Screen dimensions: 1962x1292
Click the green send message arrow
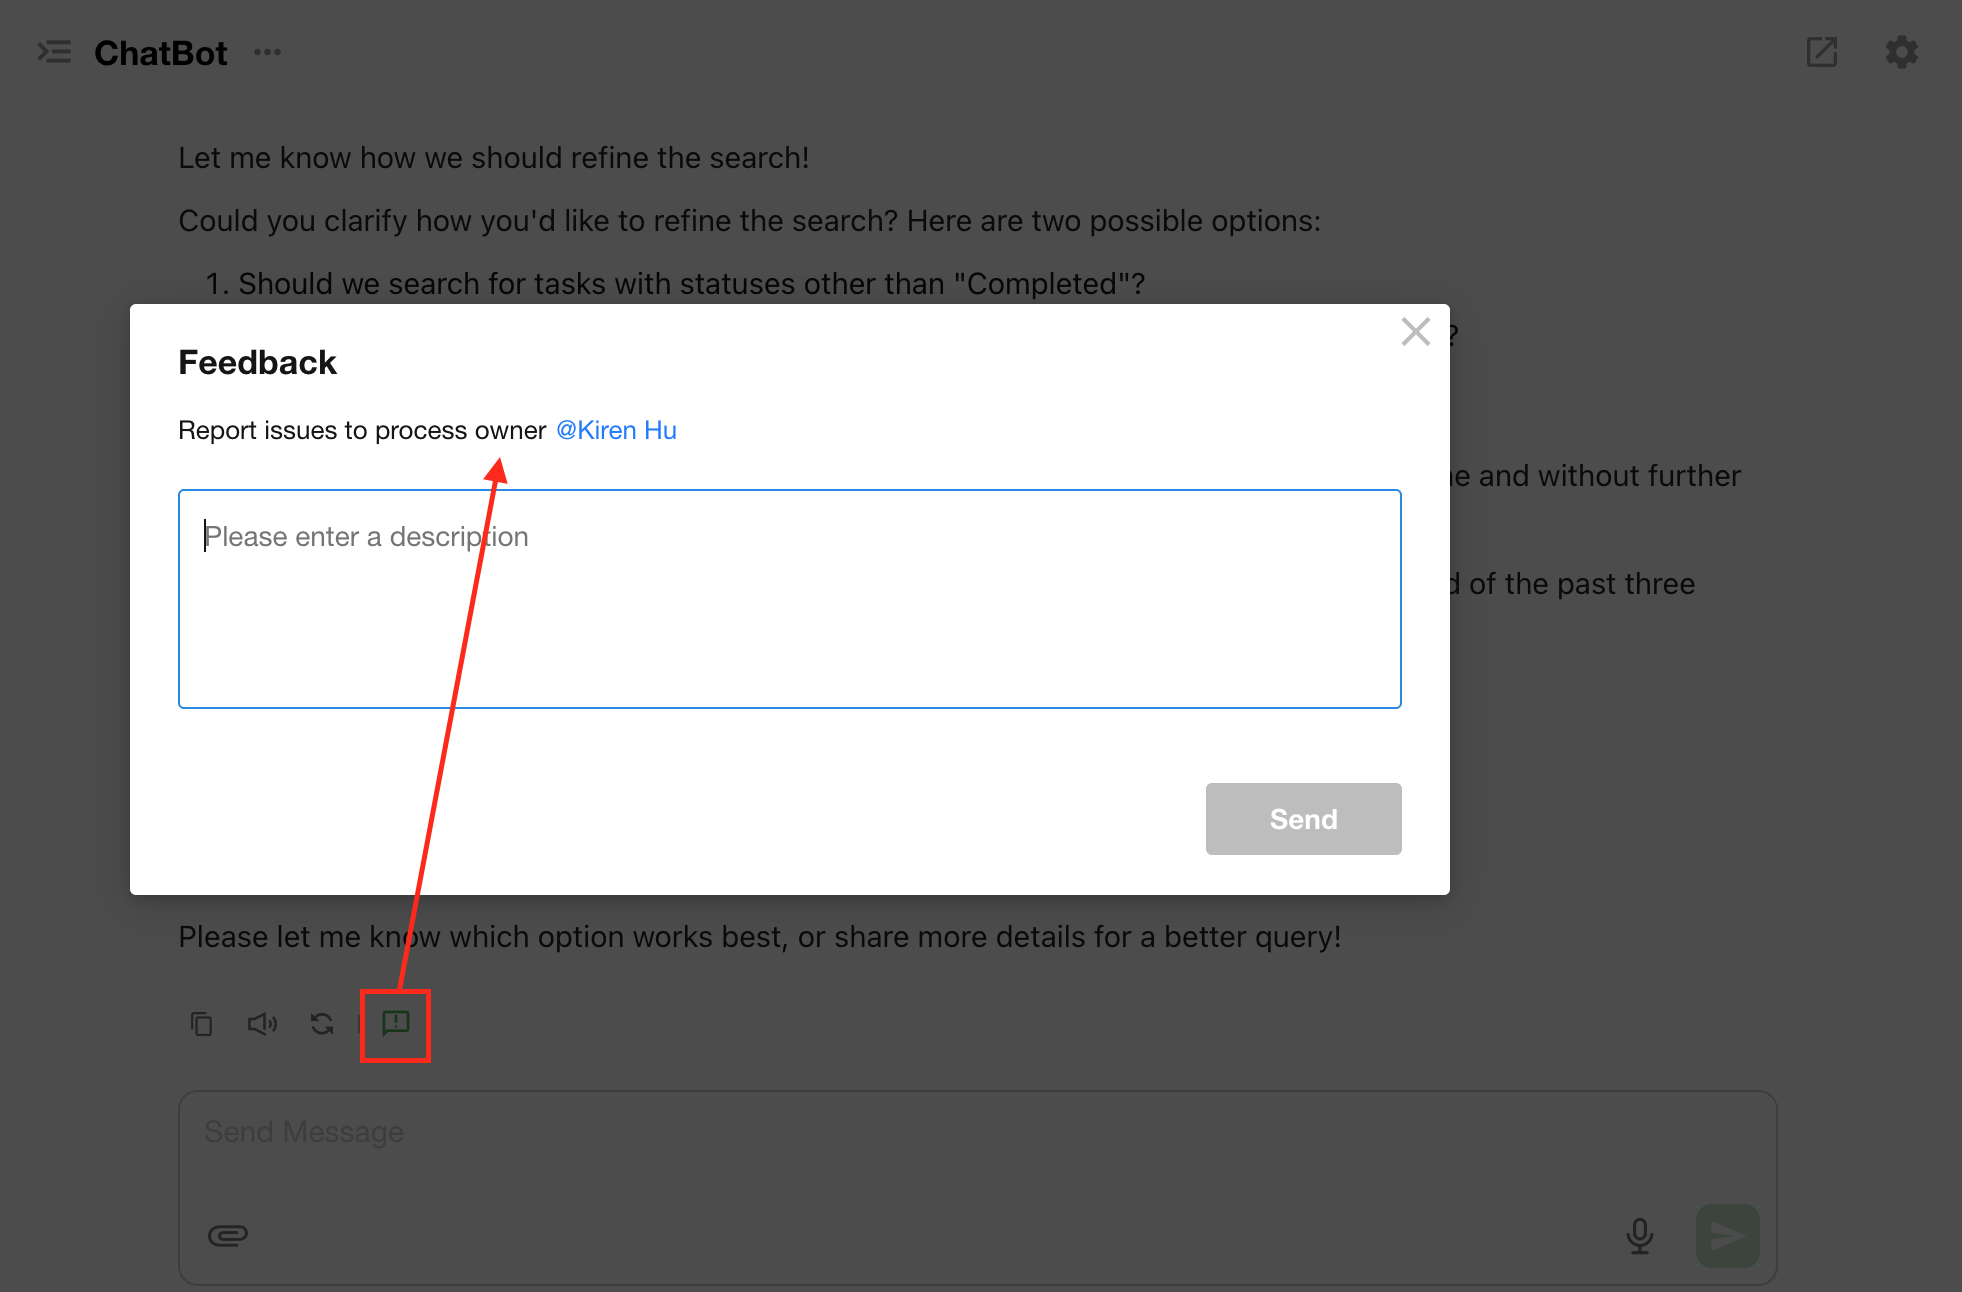(1727, 1235)
